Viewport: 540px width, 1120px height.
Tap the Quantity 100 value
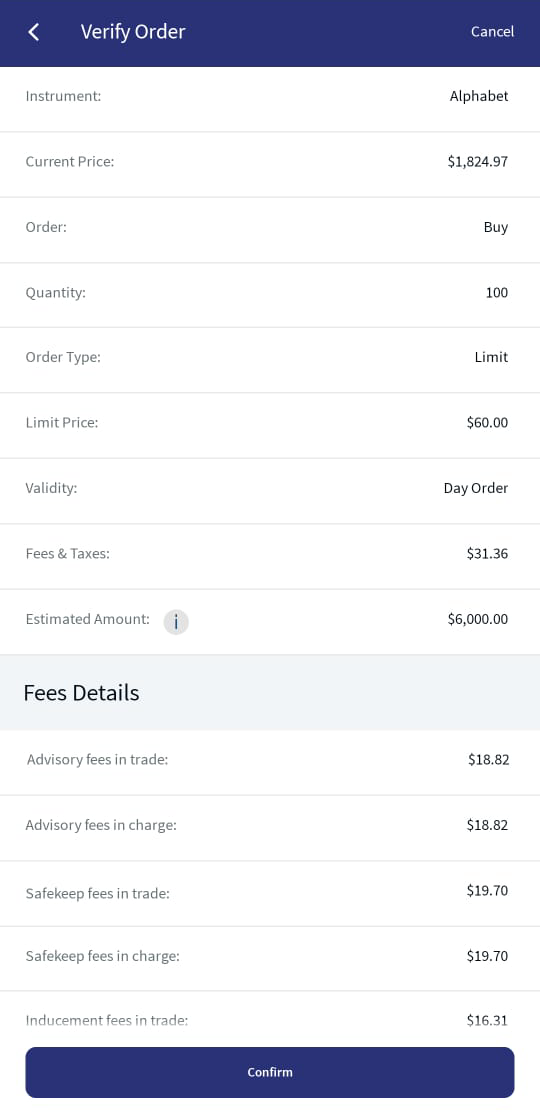(496, 292)
